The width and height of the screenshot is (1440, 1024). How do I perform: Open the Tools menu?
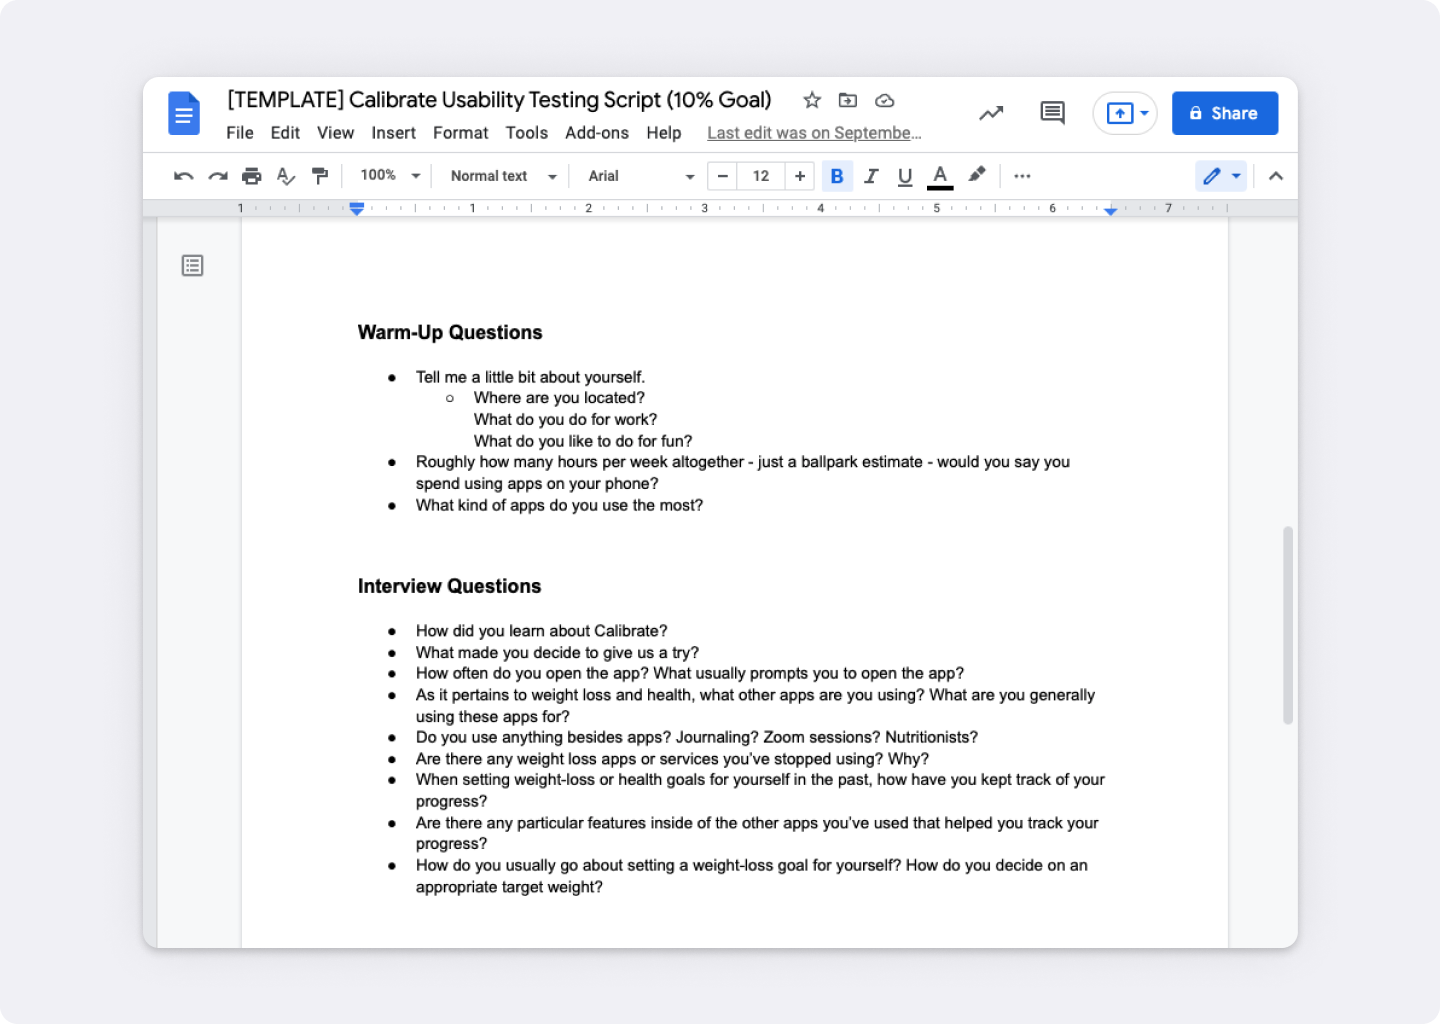point(527,133)
